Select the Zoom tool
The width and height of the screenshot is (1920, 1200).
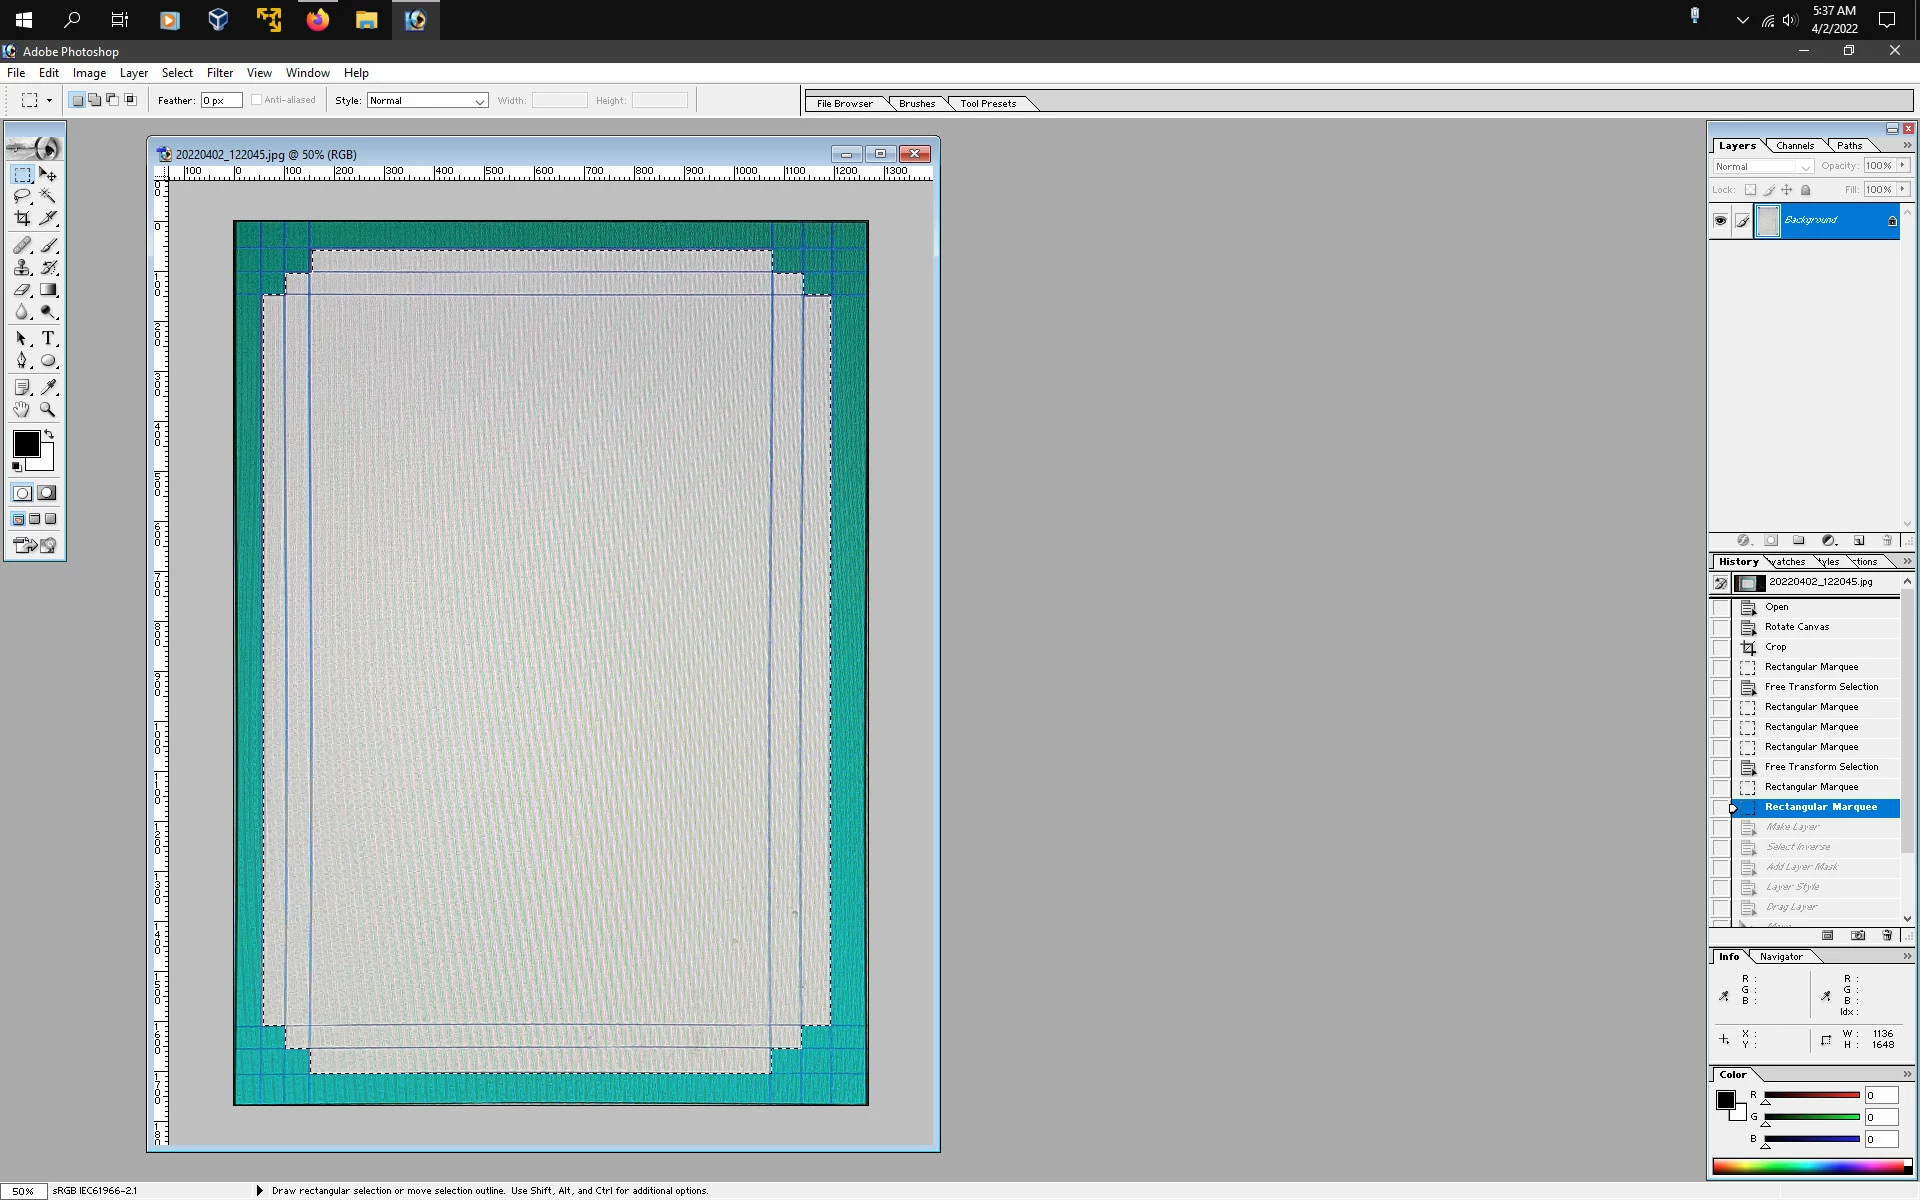click(47, 409)
